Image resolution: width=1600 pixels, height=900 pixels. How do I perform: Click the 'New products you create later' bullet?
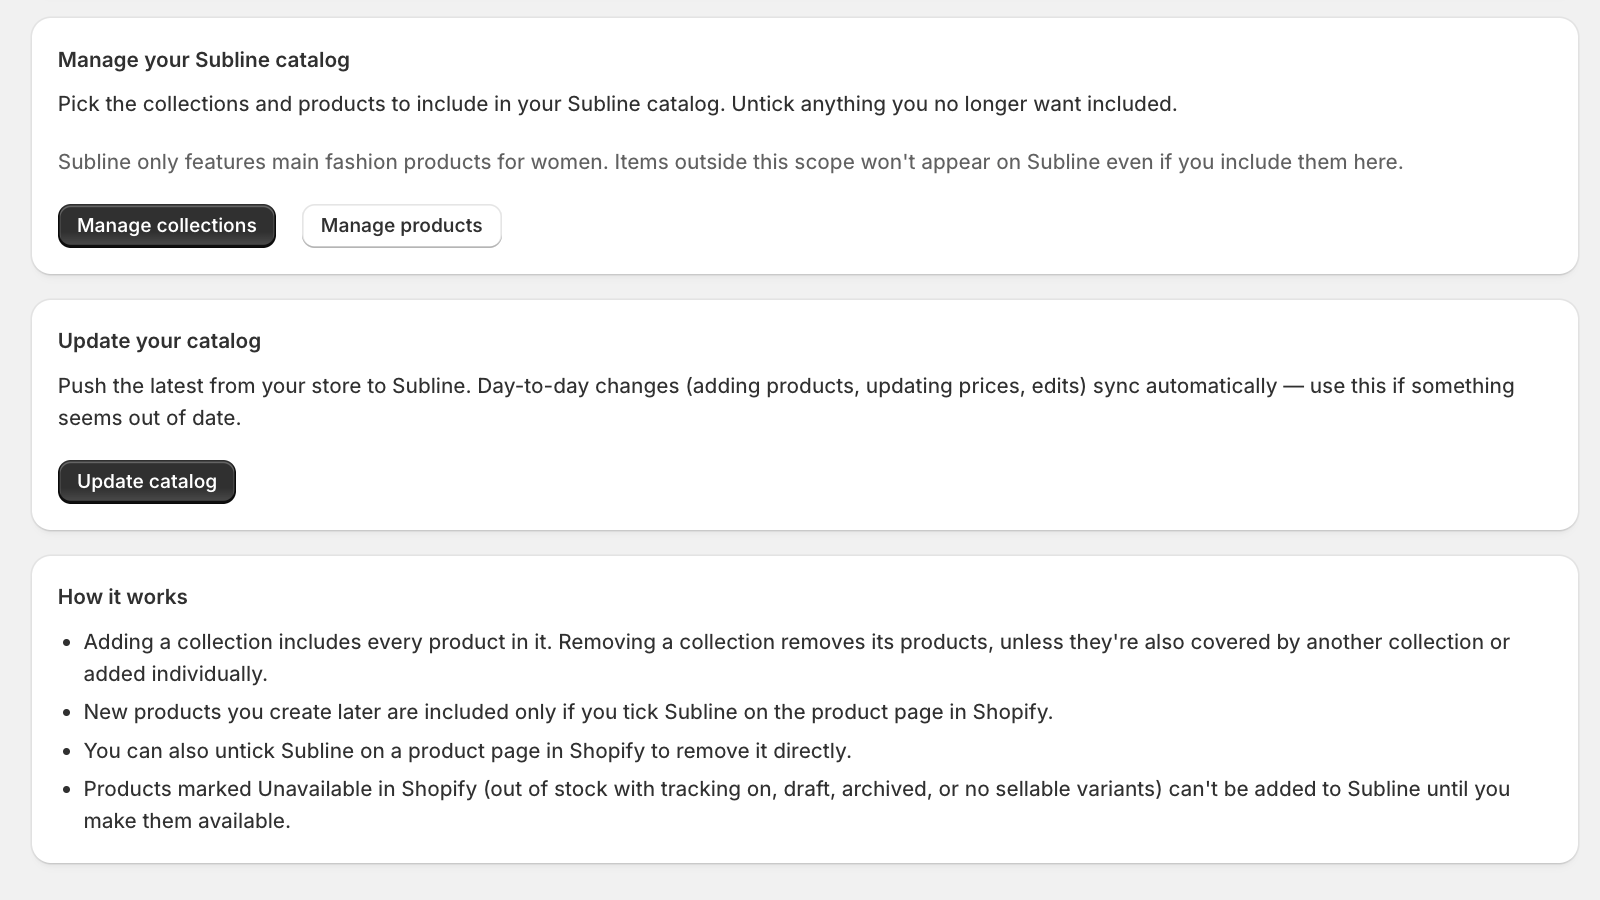click(568, 712)
